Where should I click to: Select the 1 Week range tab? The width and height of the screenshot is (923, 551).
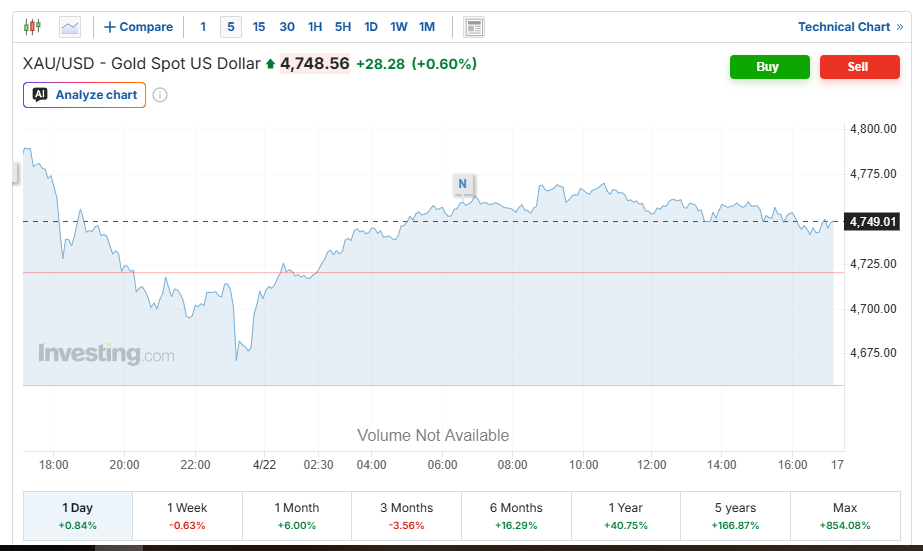187,516
